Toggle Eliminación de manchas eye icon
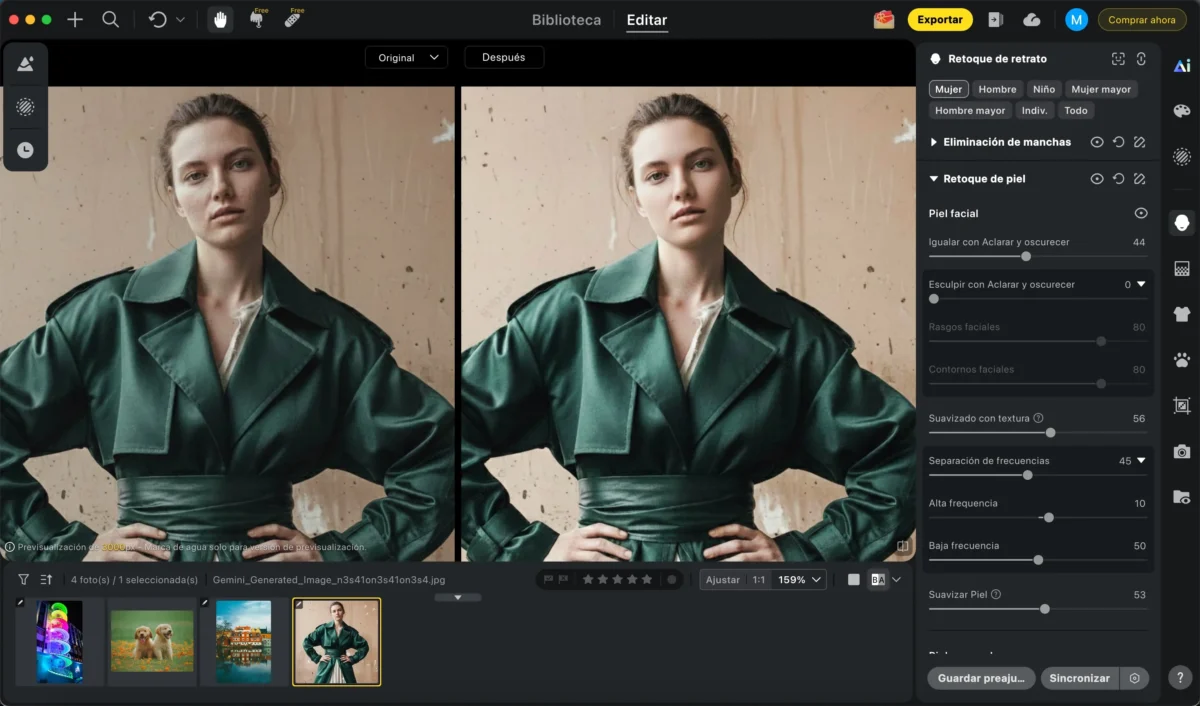This screenshot has width=1200, height=706. pos(1097,142)
